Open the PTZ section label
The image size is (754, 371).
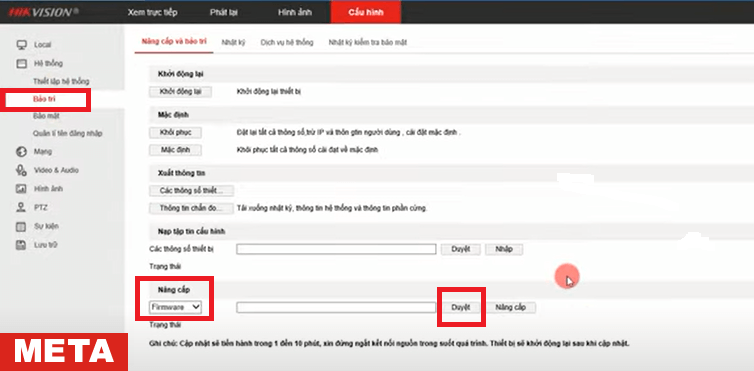(x=40, y=208)
